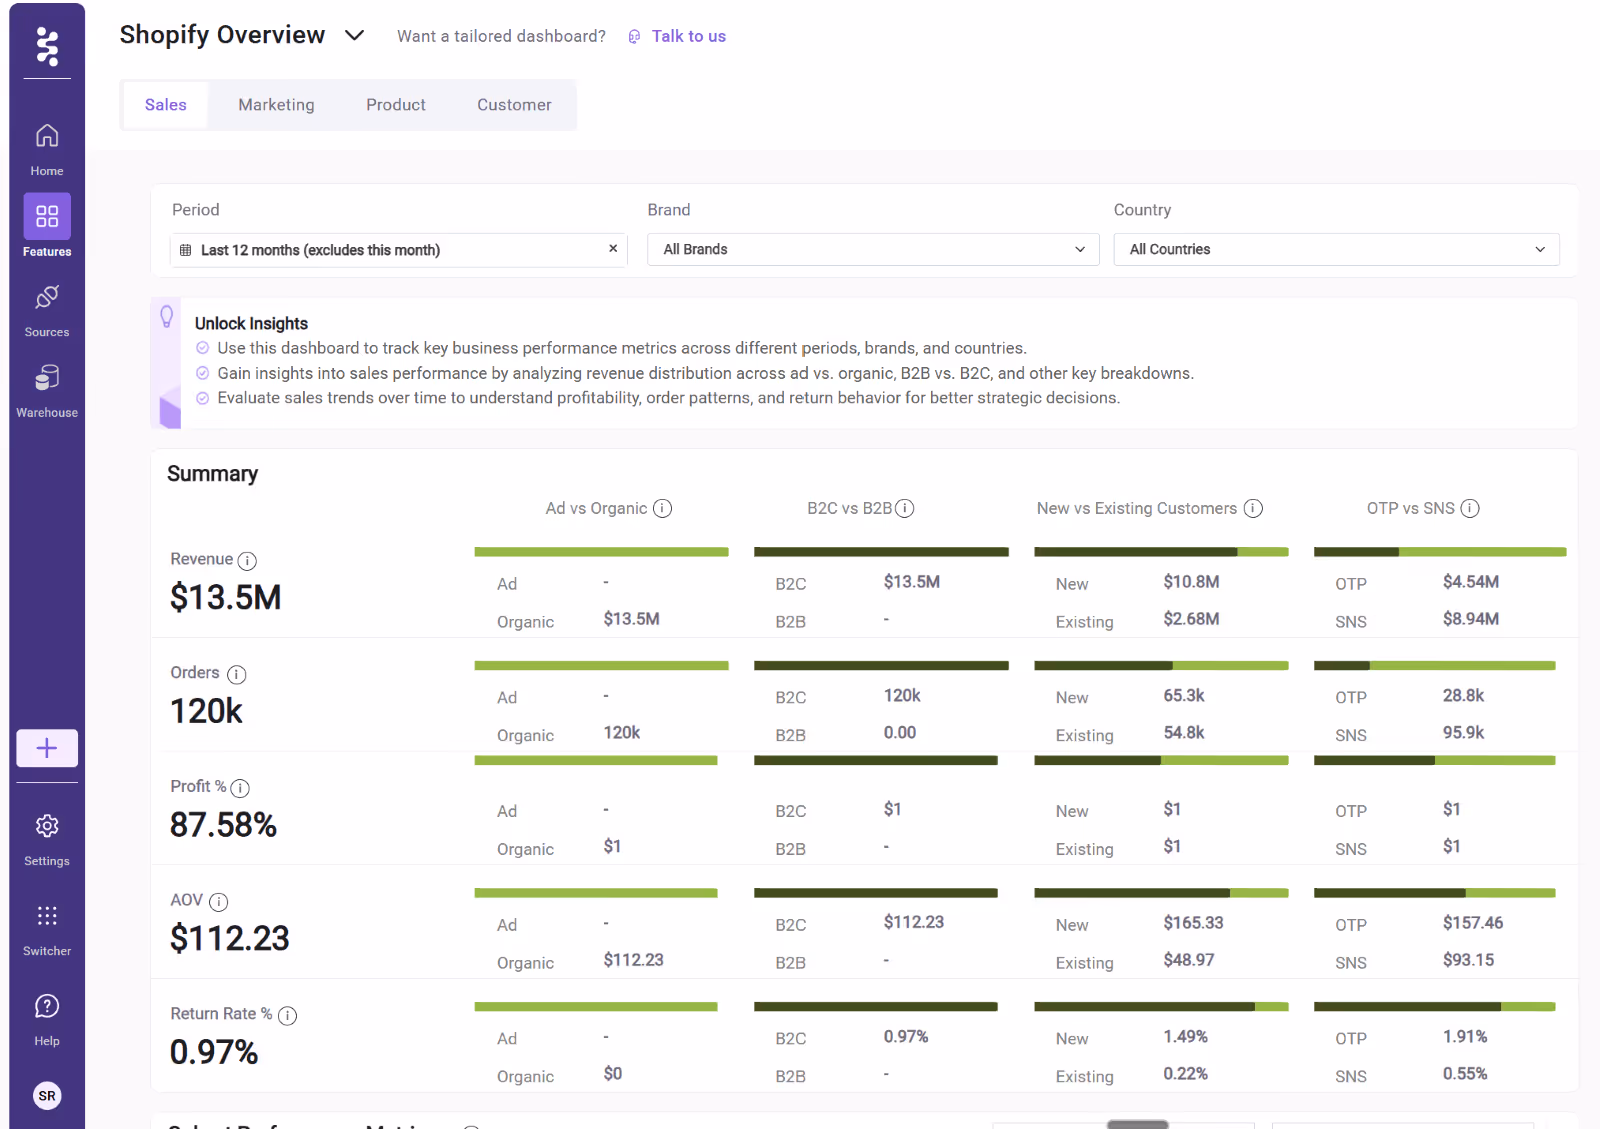This screenshot has height=1129, width=1600.
Task: Click the 28.8k OTP orders value
Action: [1463, 695]
